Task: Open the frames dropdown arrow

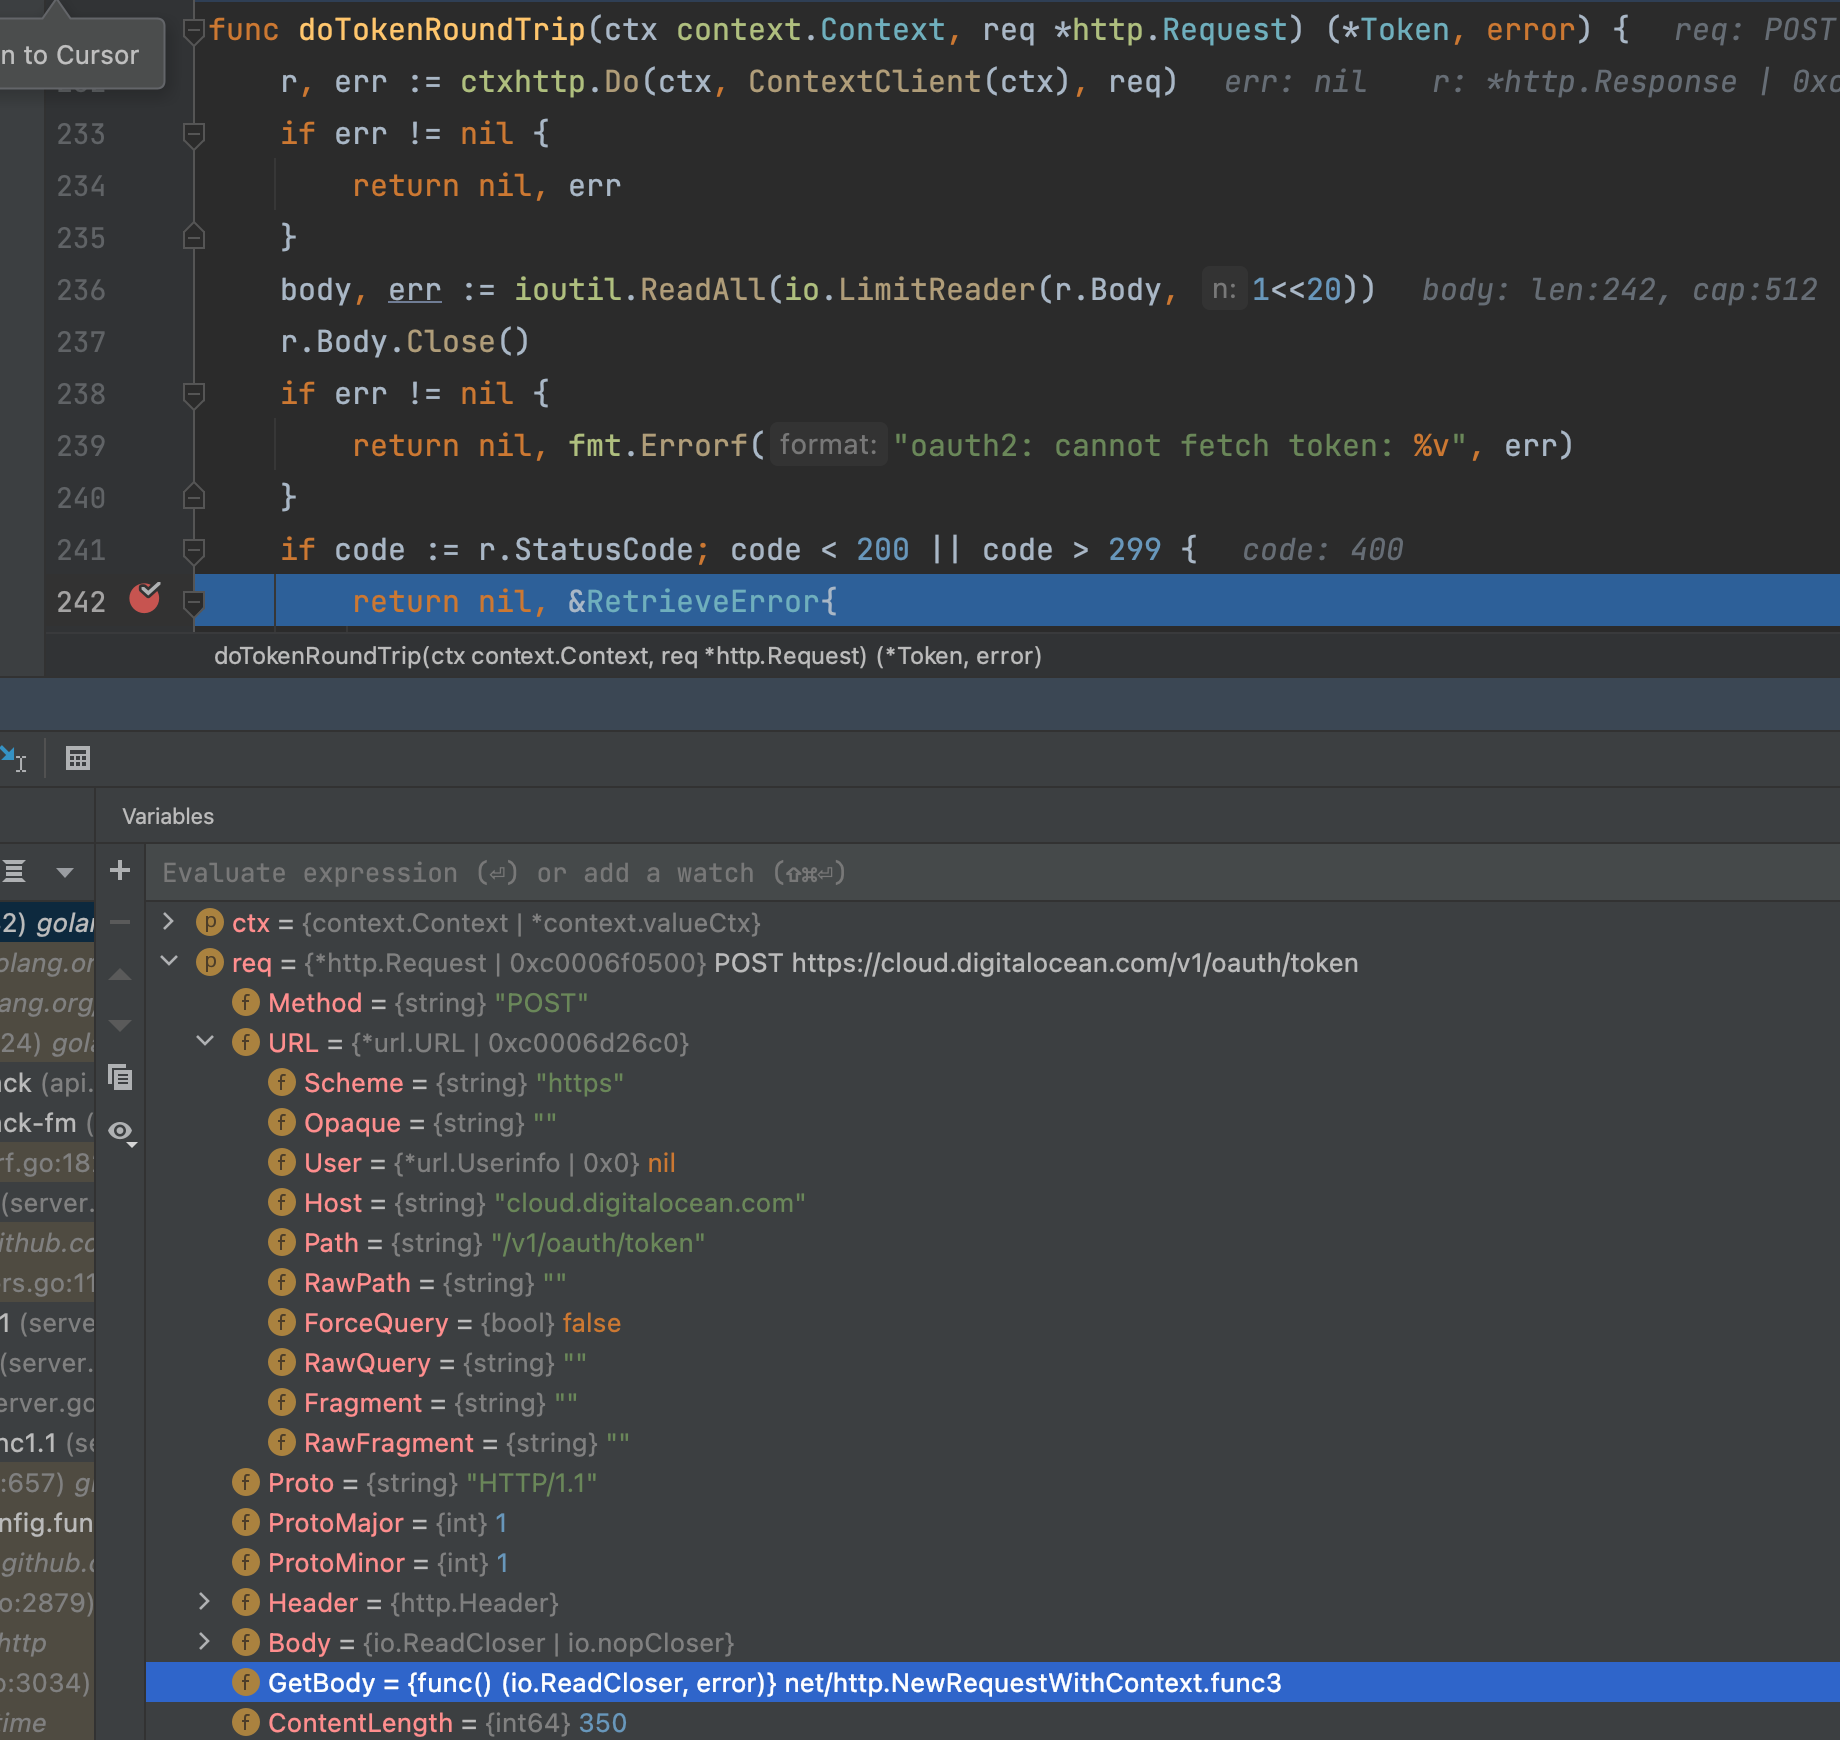Action: click(x=65, y=872)
